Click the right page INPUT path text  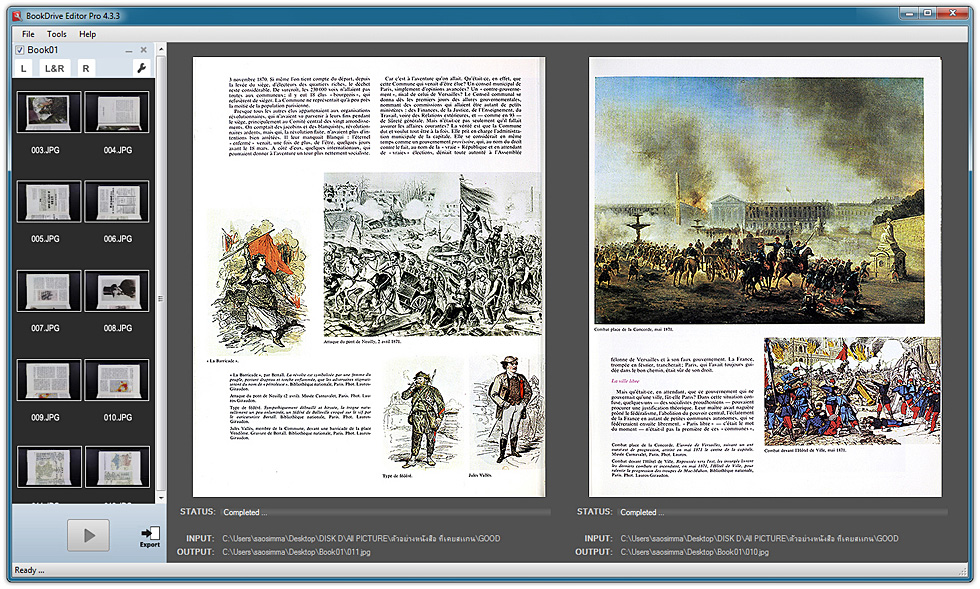759,538
